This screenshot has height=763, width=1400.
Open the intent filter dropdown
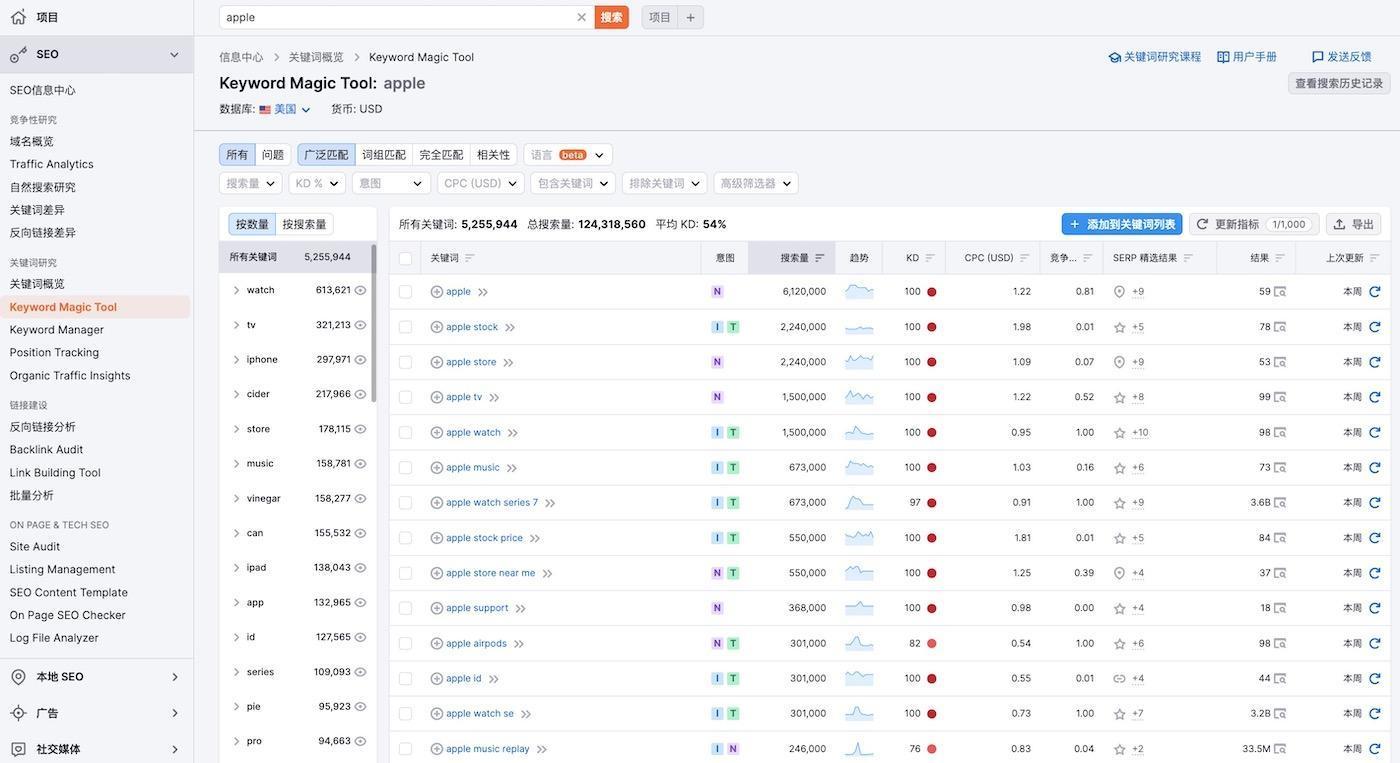click(x=391, y=183)
